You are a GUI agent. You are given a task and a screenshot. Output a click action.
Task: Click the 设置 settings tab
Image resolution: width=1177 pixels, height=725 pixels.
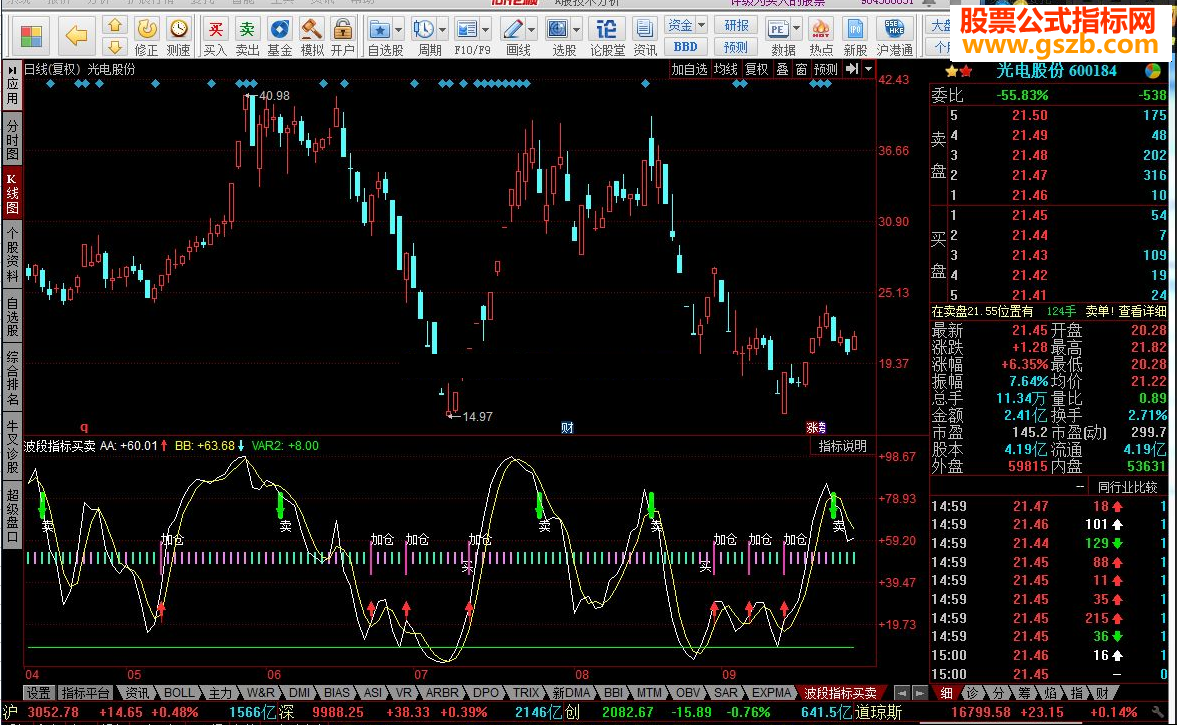[x=38, y=693]
